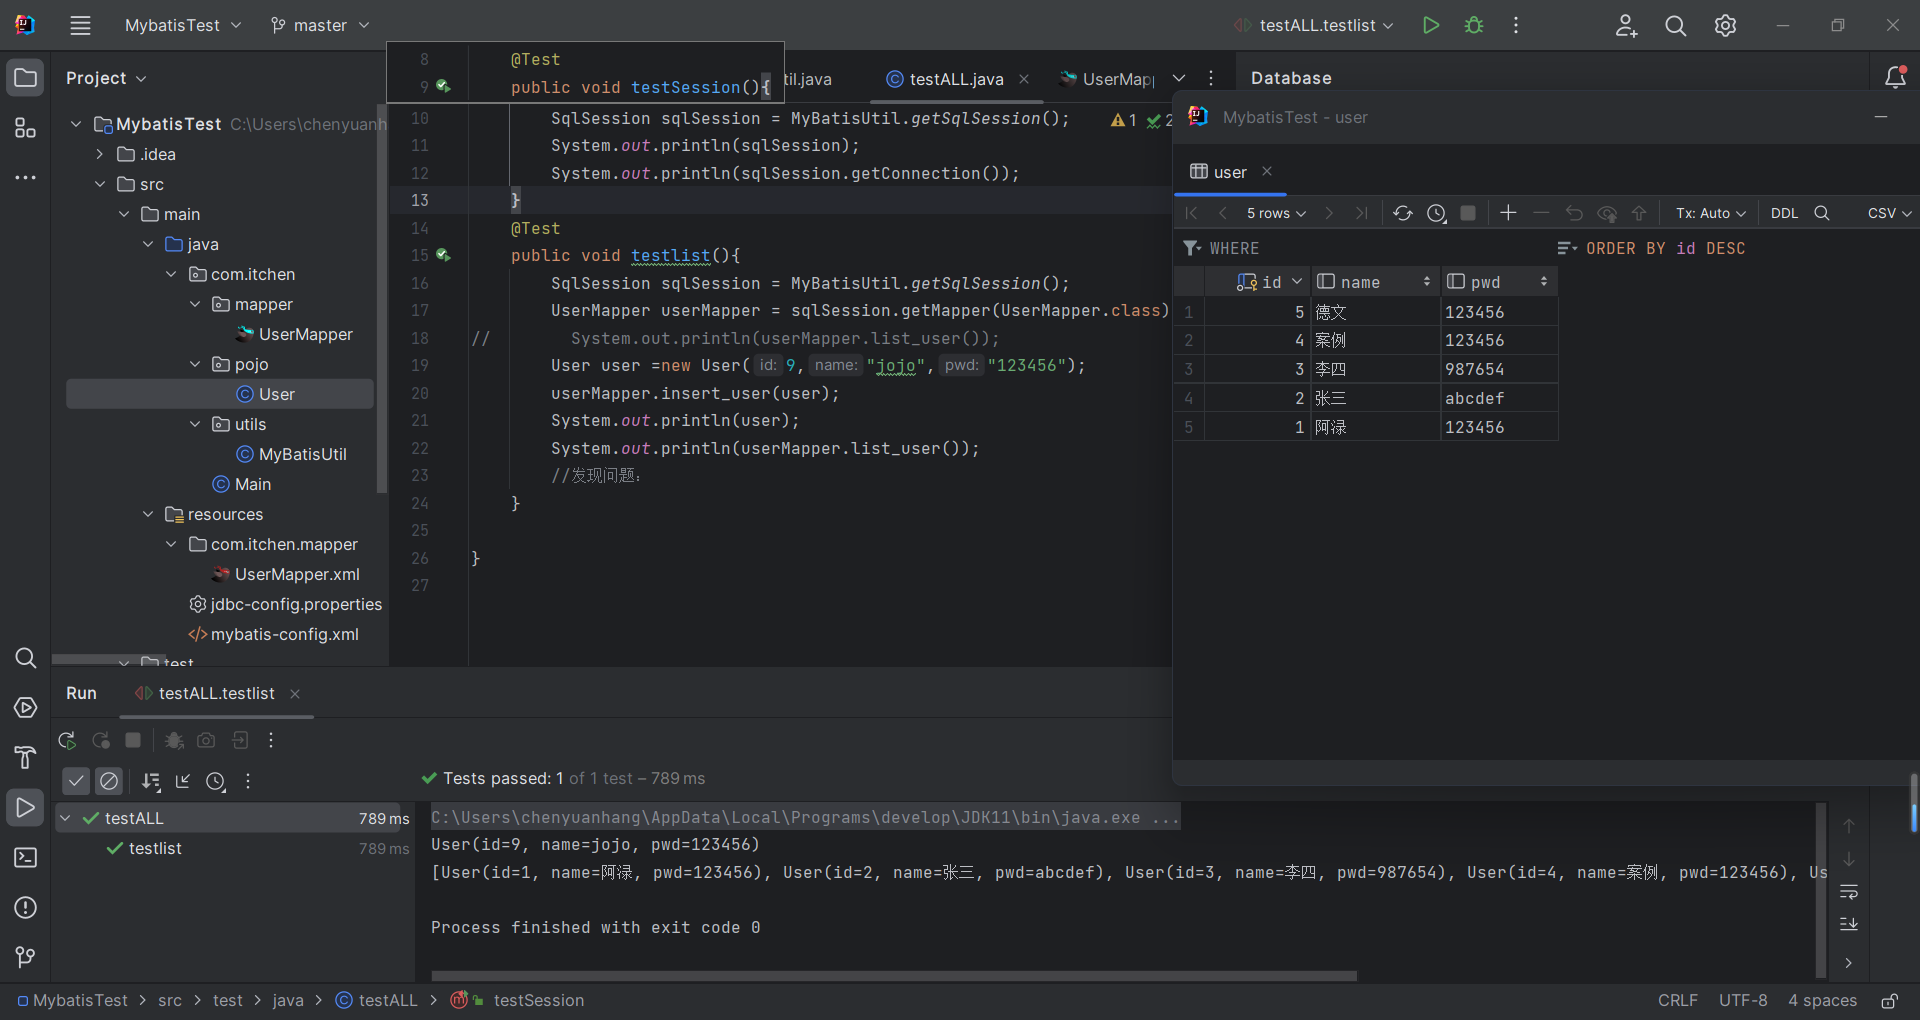Open MyBatisUtil class in project tree

click(302, 454)
